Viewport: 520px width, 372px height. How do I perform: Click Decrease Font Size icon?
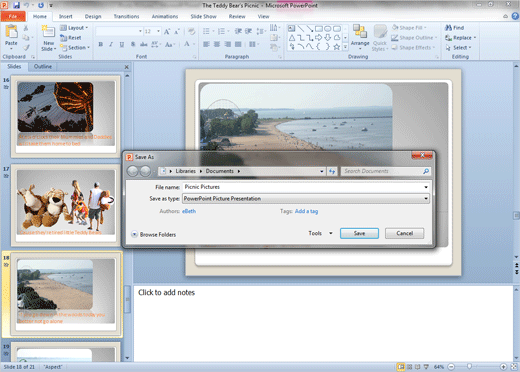point(177,32)
